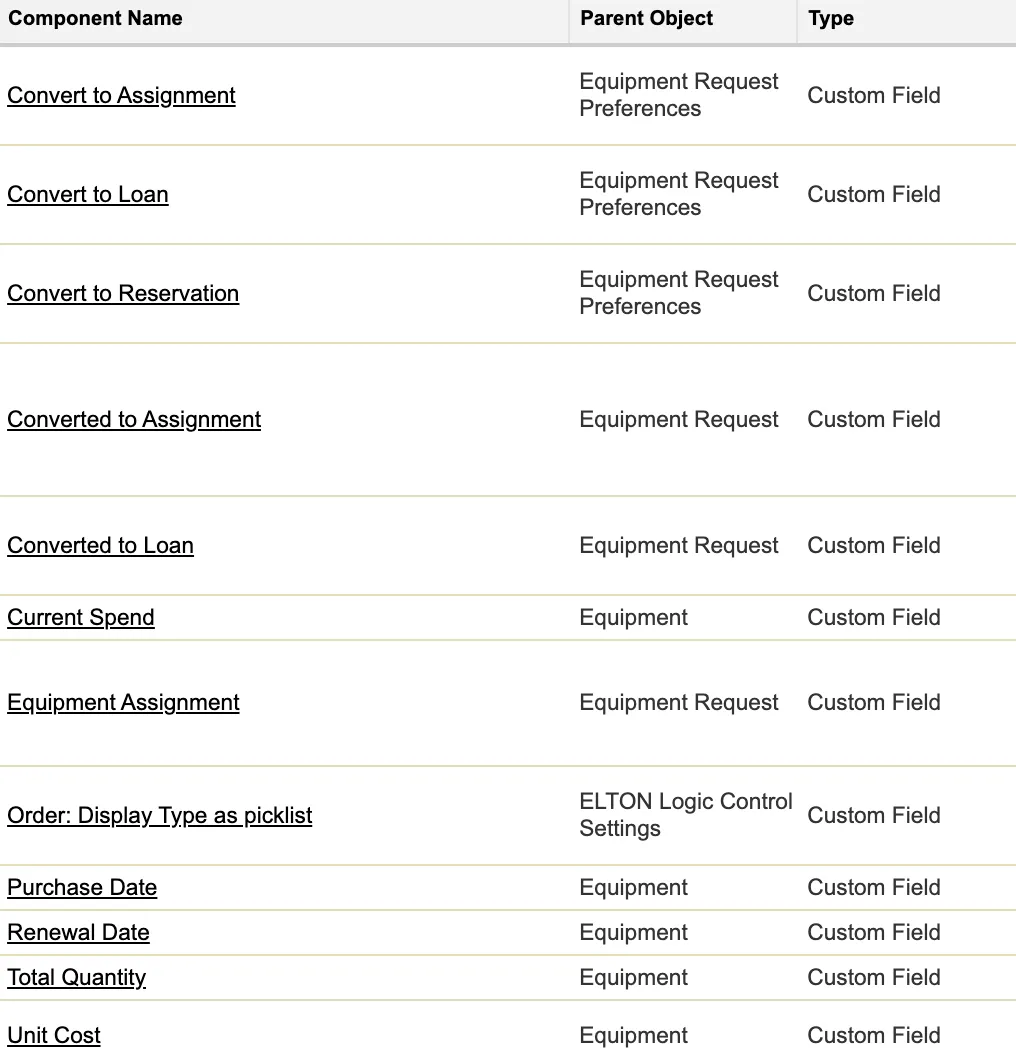Open Order: Display Type as picklist link
The height and width of the screenshot is (1056, 1016).
[160, 816]
